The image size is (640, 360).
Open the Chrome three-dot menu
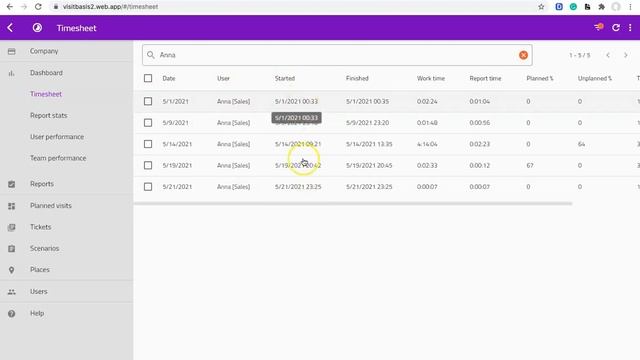tap(630, 7)
